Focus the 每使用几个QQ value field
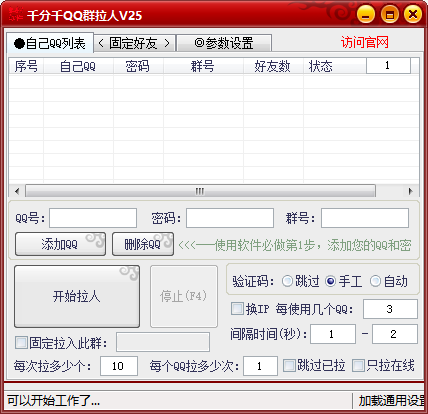 click(390, 309)
